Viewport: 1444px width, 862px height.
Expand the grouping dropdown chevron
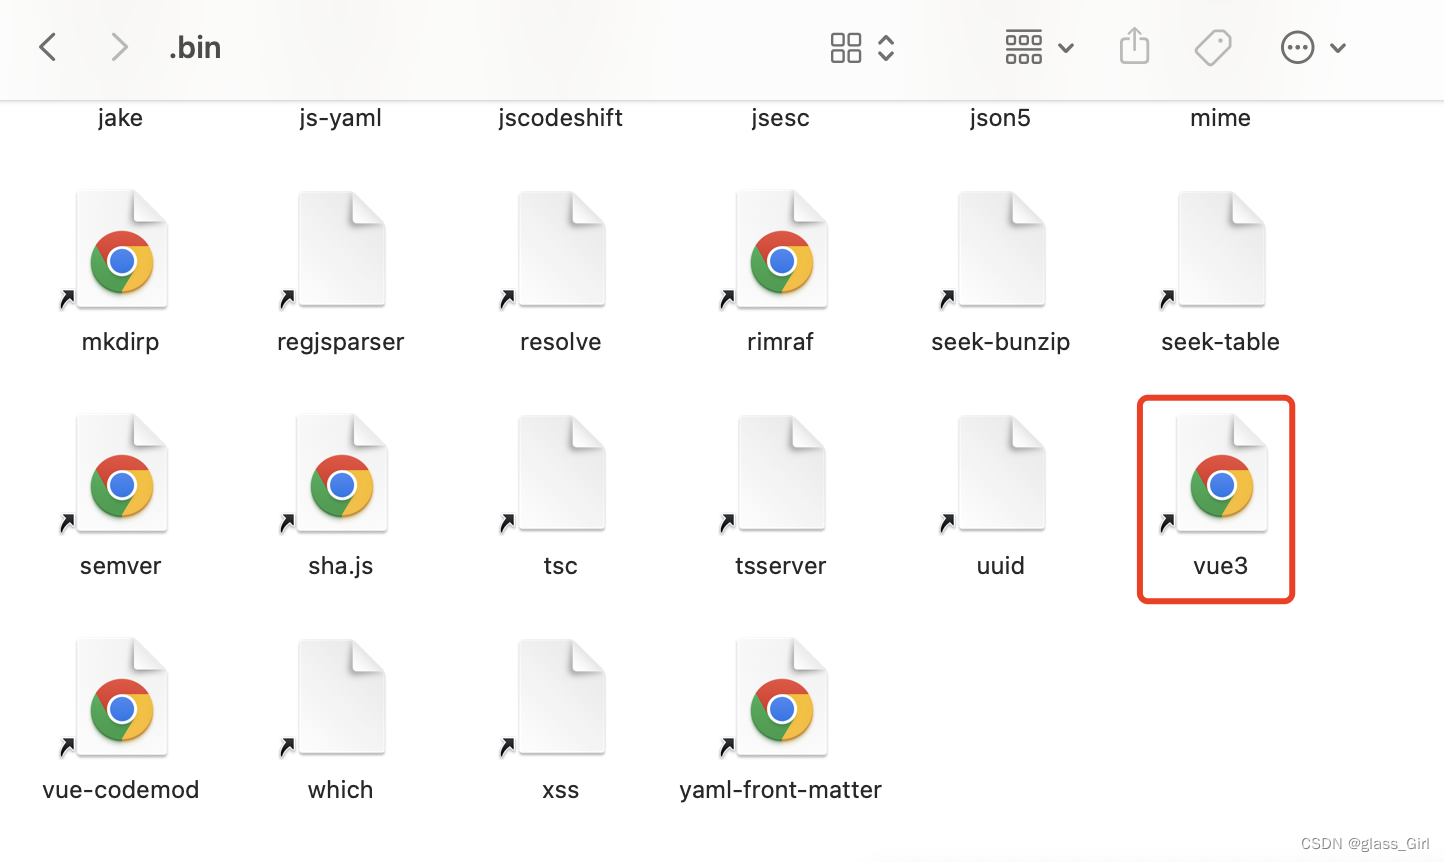pyautogui.click(x=1066, y=48)
